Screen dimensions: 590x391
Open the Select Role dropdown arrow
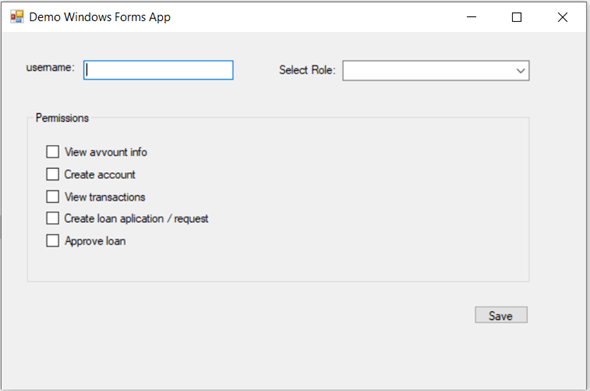click(521, 70)
